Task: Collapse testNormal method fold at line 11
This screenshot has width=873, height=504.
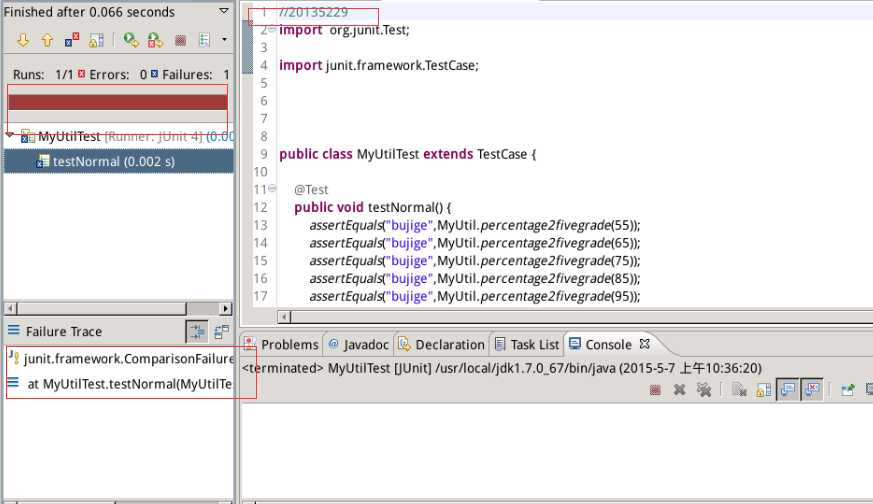Action: pos(272,189)
